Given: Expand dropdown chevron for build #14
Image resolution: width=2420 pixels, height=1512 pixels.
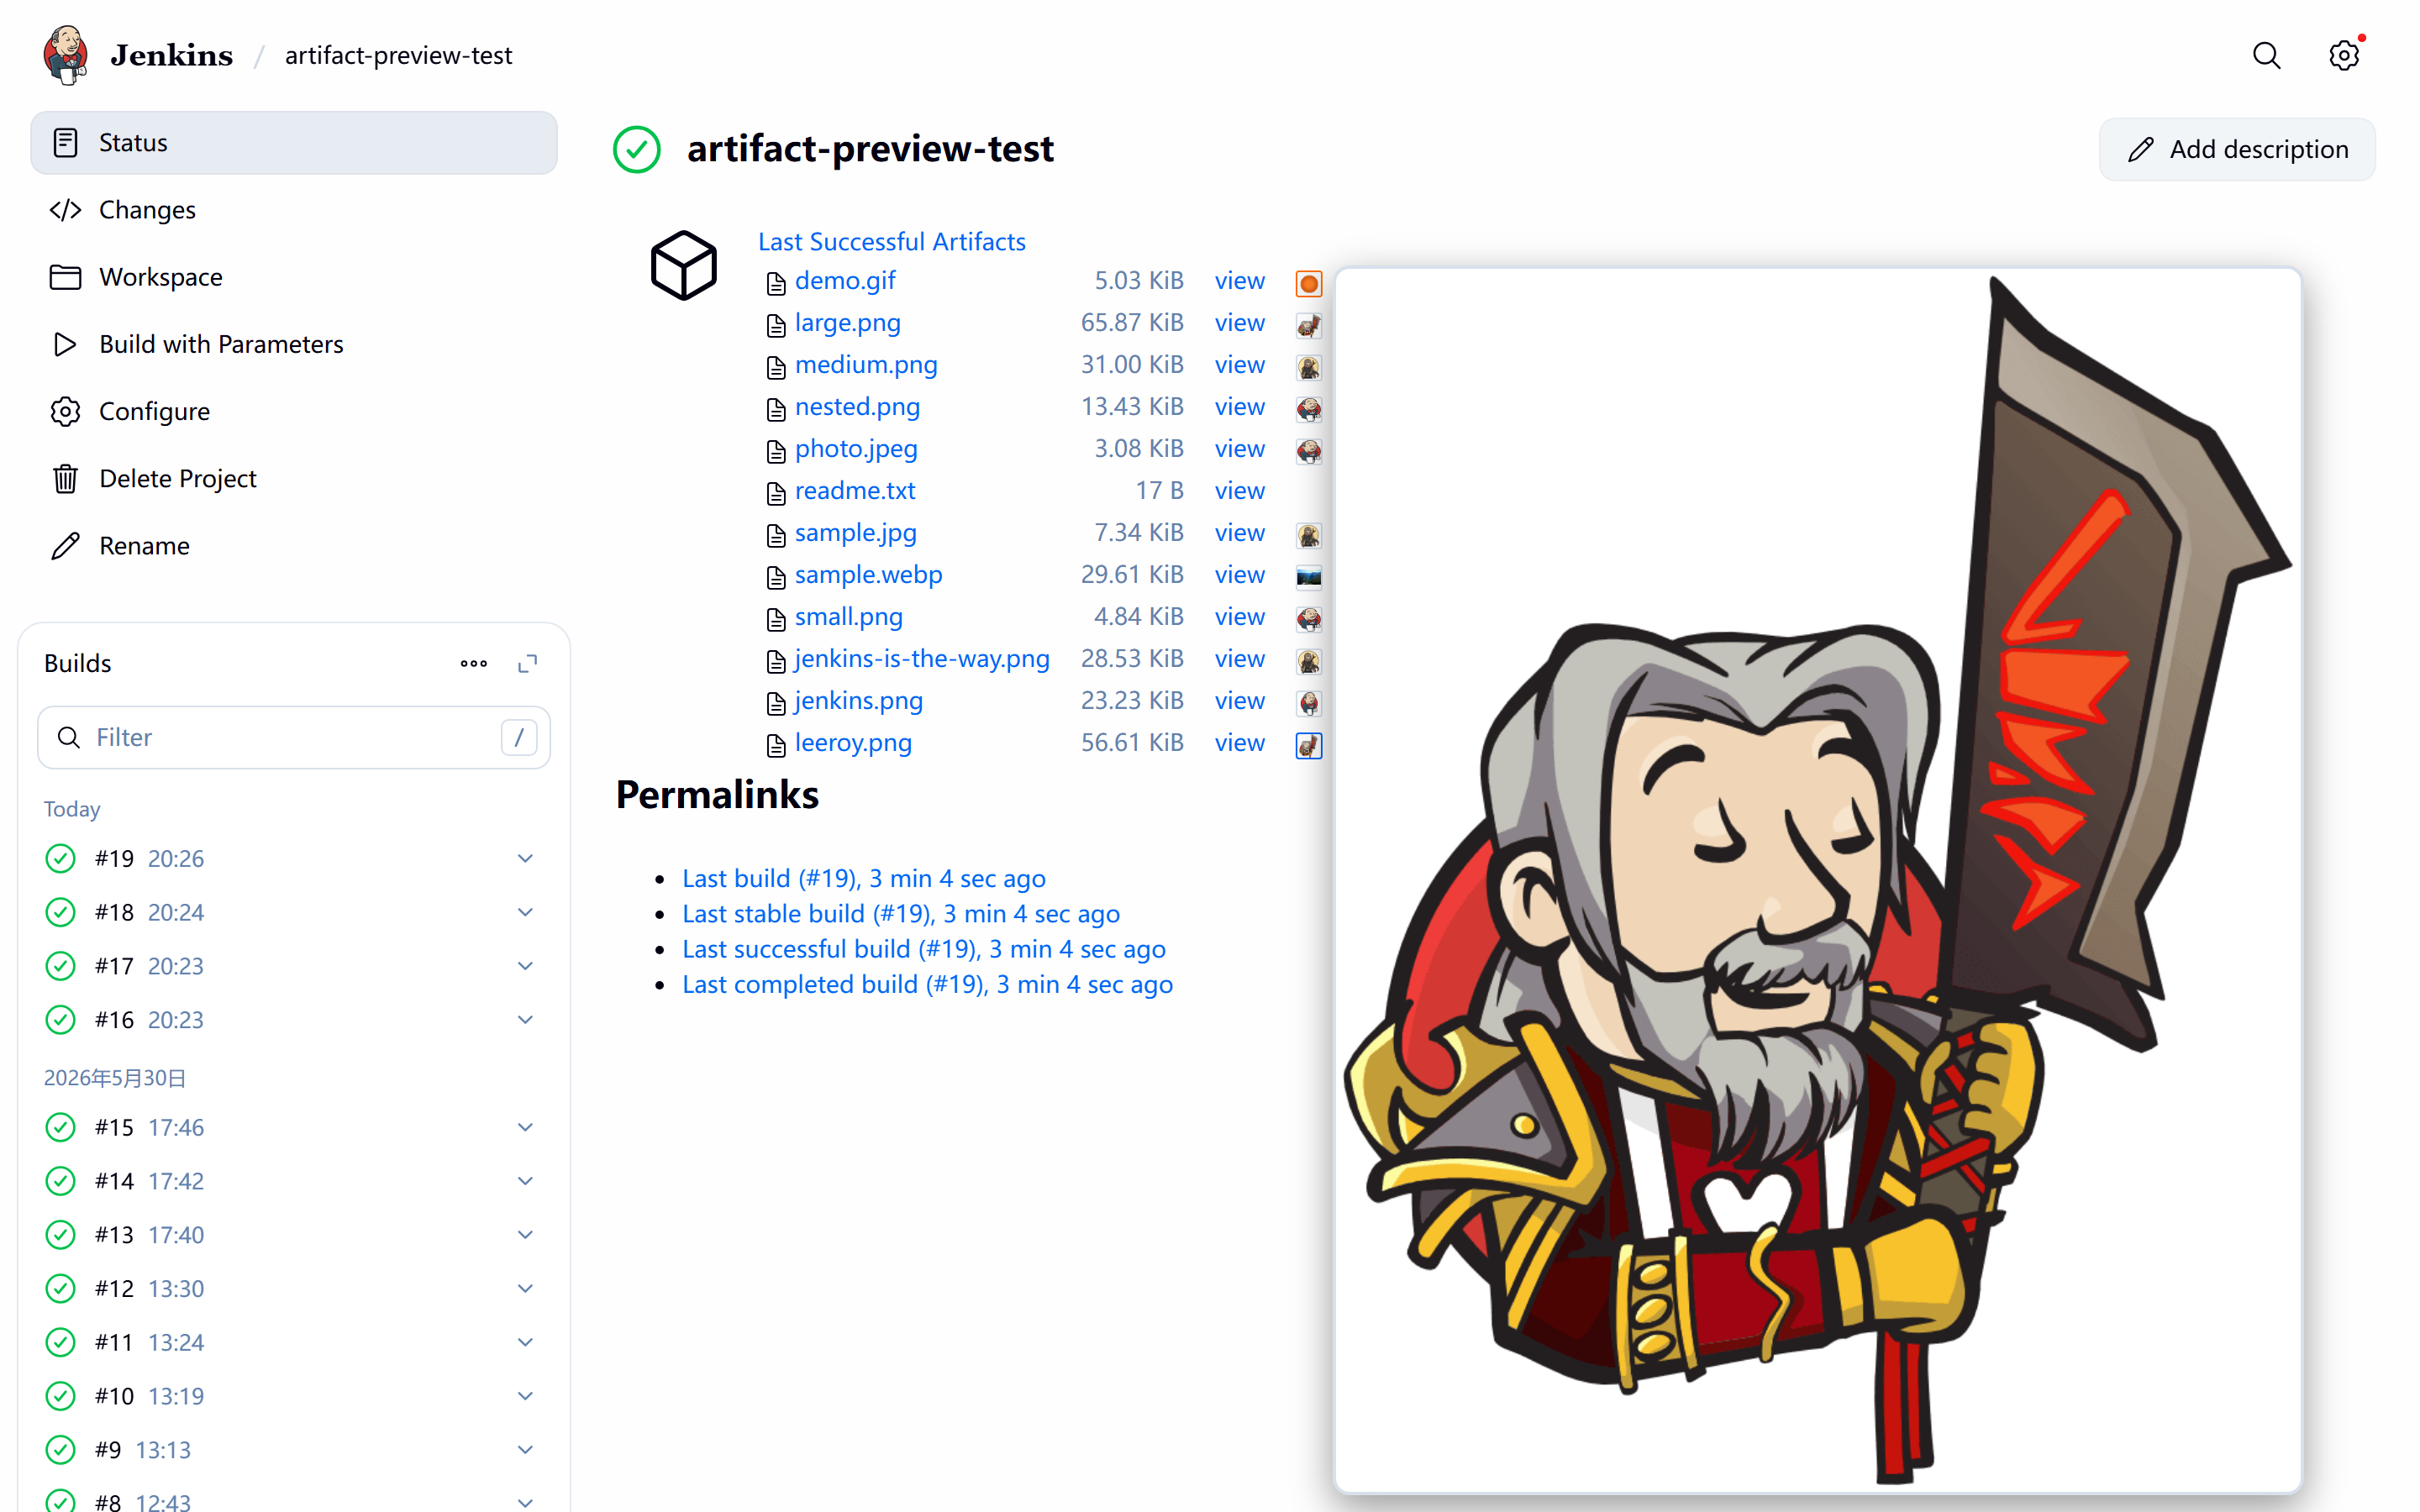Looking at the screenshot, I should (x=525, y=1181).
